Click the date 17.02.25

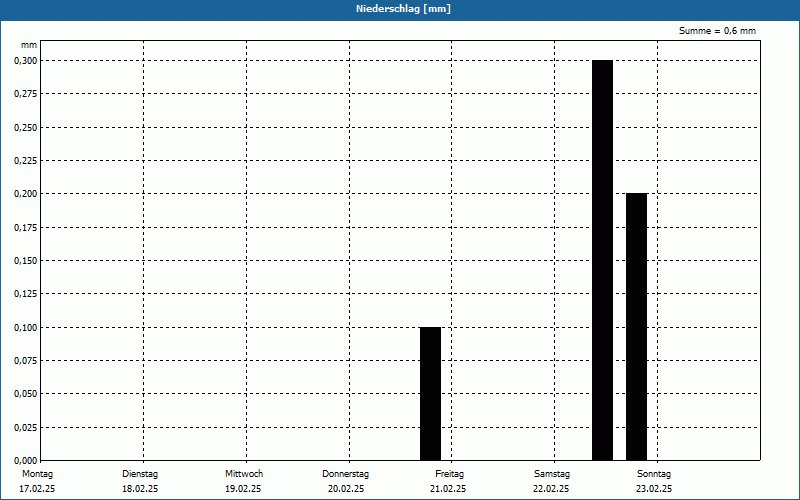(37, 489)
